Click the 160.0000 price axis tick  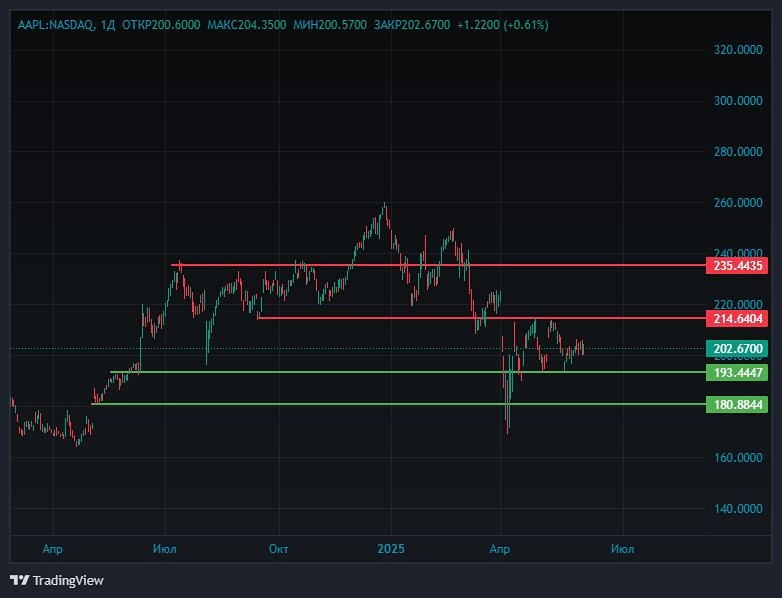pos(738,457)
